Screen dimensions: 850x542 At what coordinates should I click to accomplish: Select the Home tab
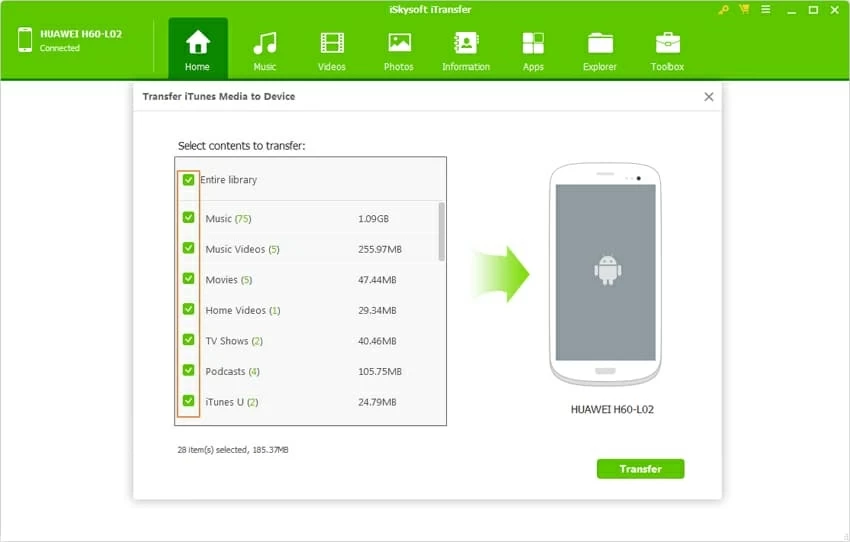(197, 50)
